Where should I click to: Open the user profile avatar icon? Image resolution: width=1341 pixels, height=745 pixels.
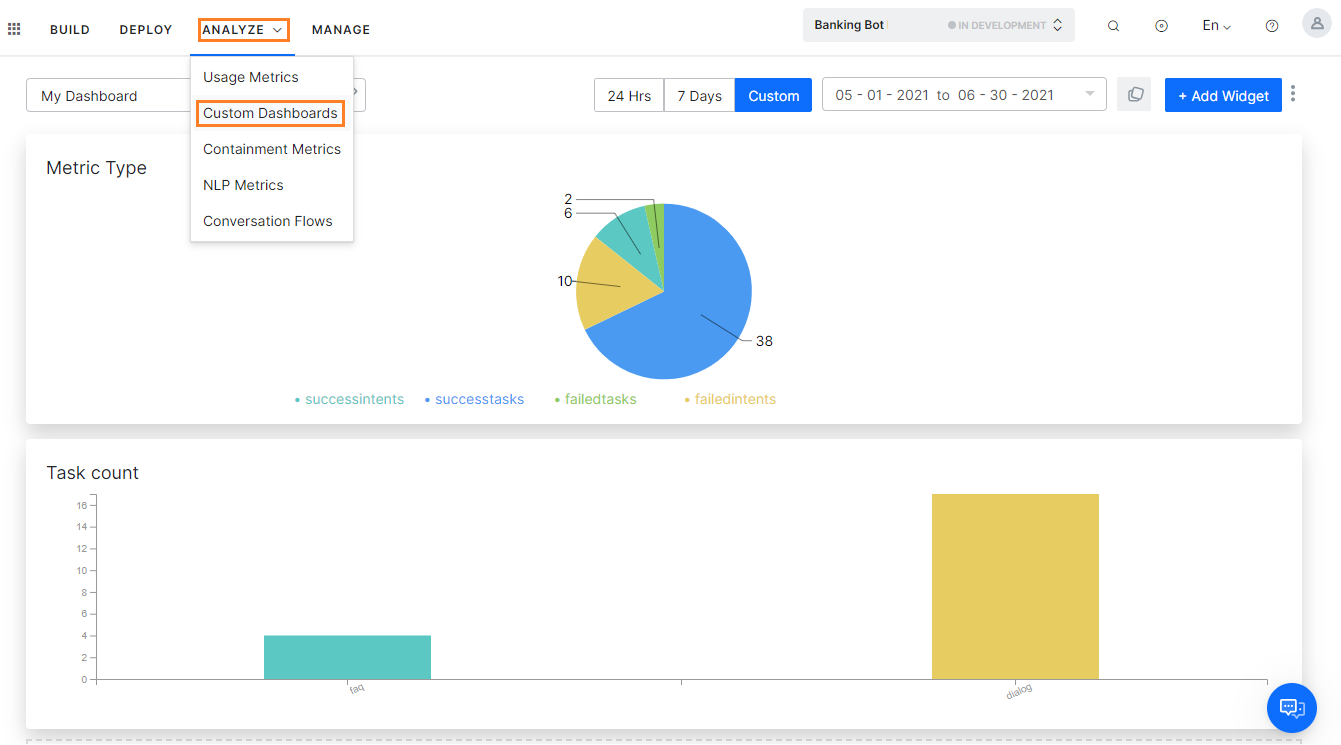(1316, 23)
